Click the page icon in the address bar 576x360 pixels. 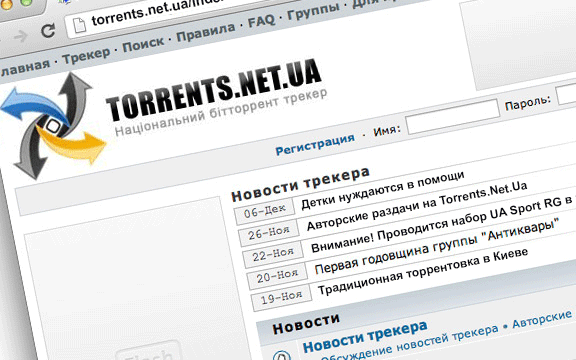(79, 26)
